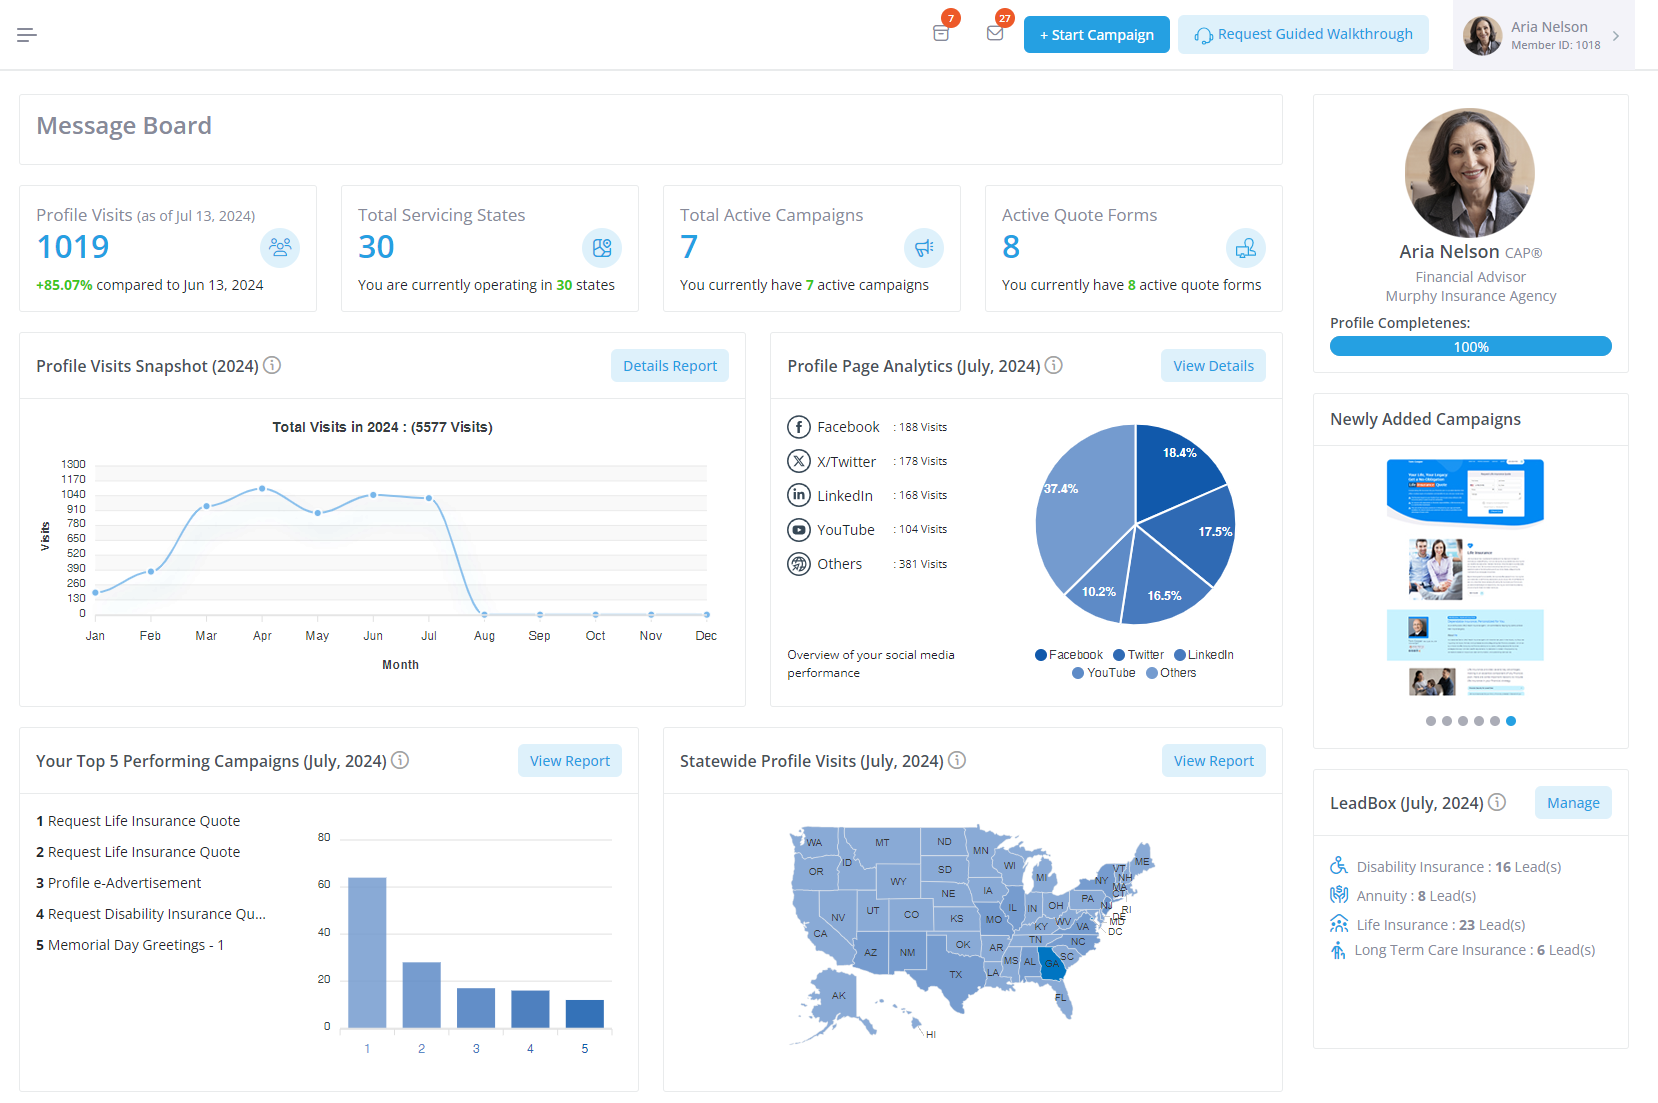Toggle Facebook legend in pie chart

(1068, 655)
